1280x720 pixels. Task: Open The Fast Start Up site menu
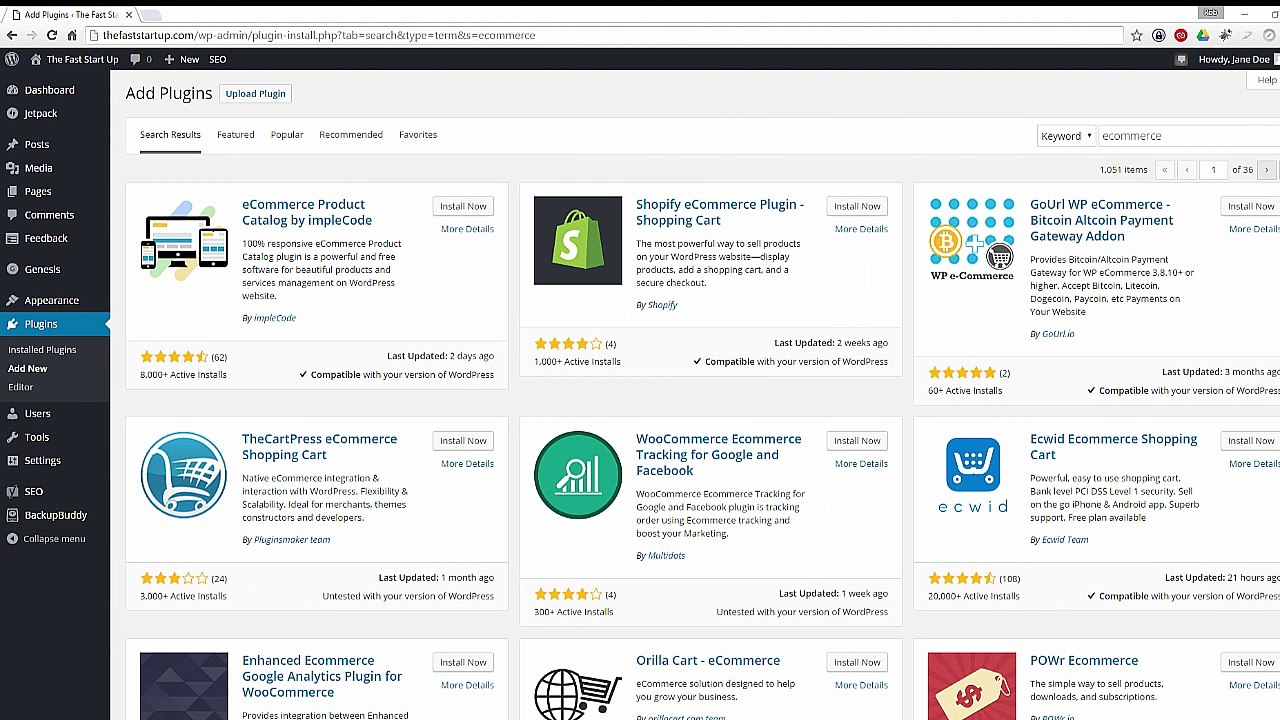click(x=74, y=59)
